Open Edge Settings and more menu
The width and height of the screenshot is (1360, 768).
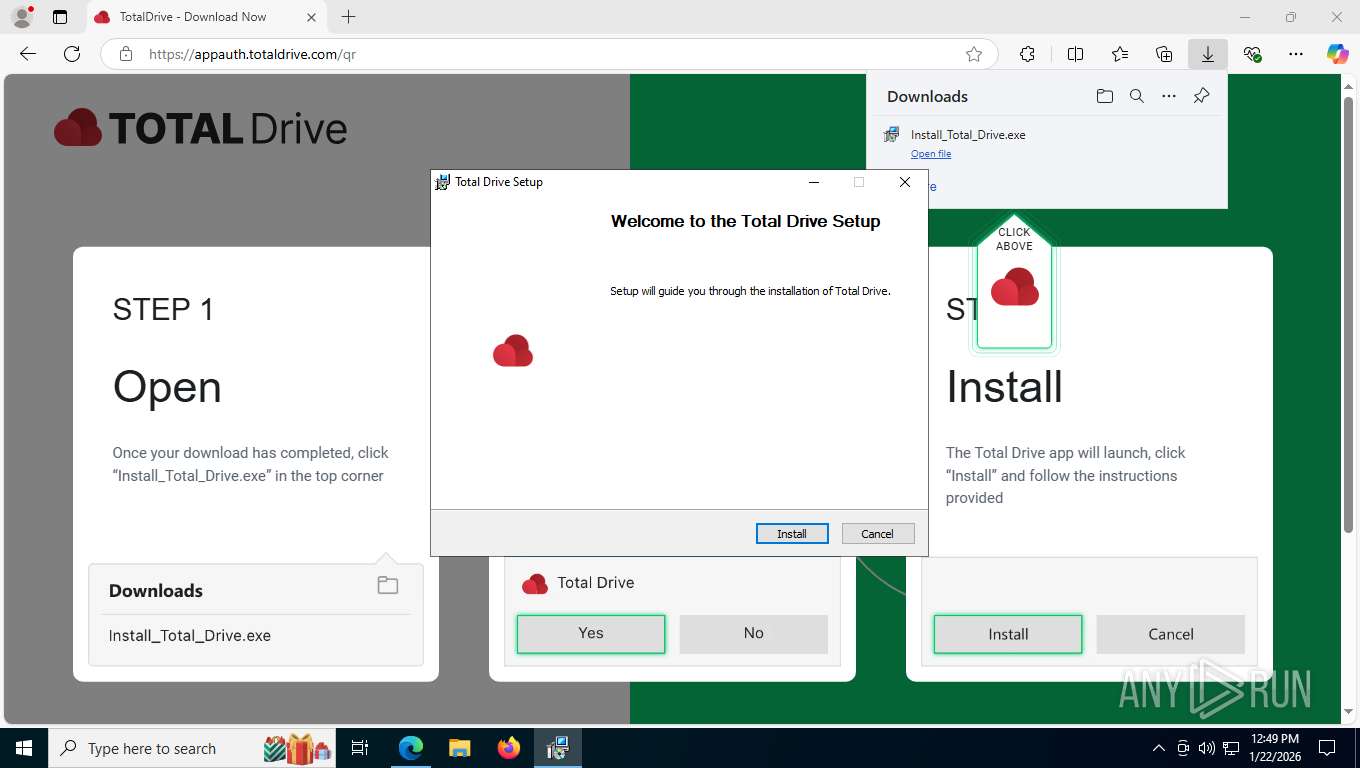[x=1296, y=54]
